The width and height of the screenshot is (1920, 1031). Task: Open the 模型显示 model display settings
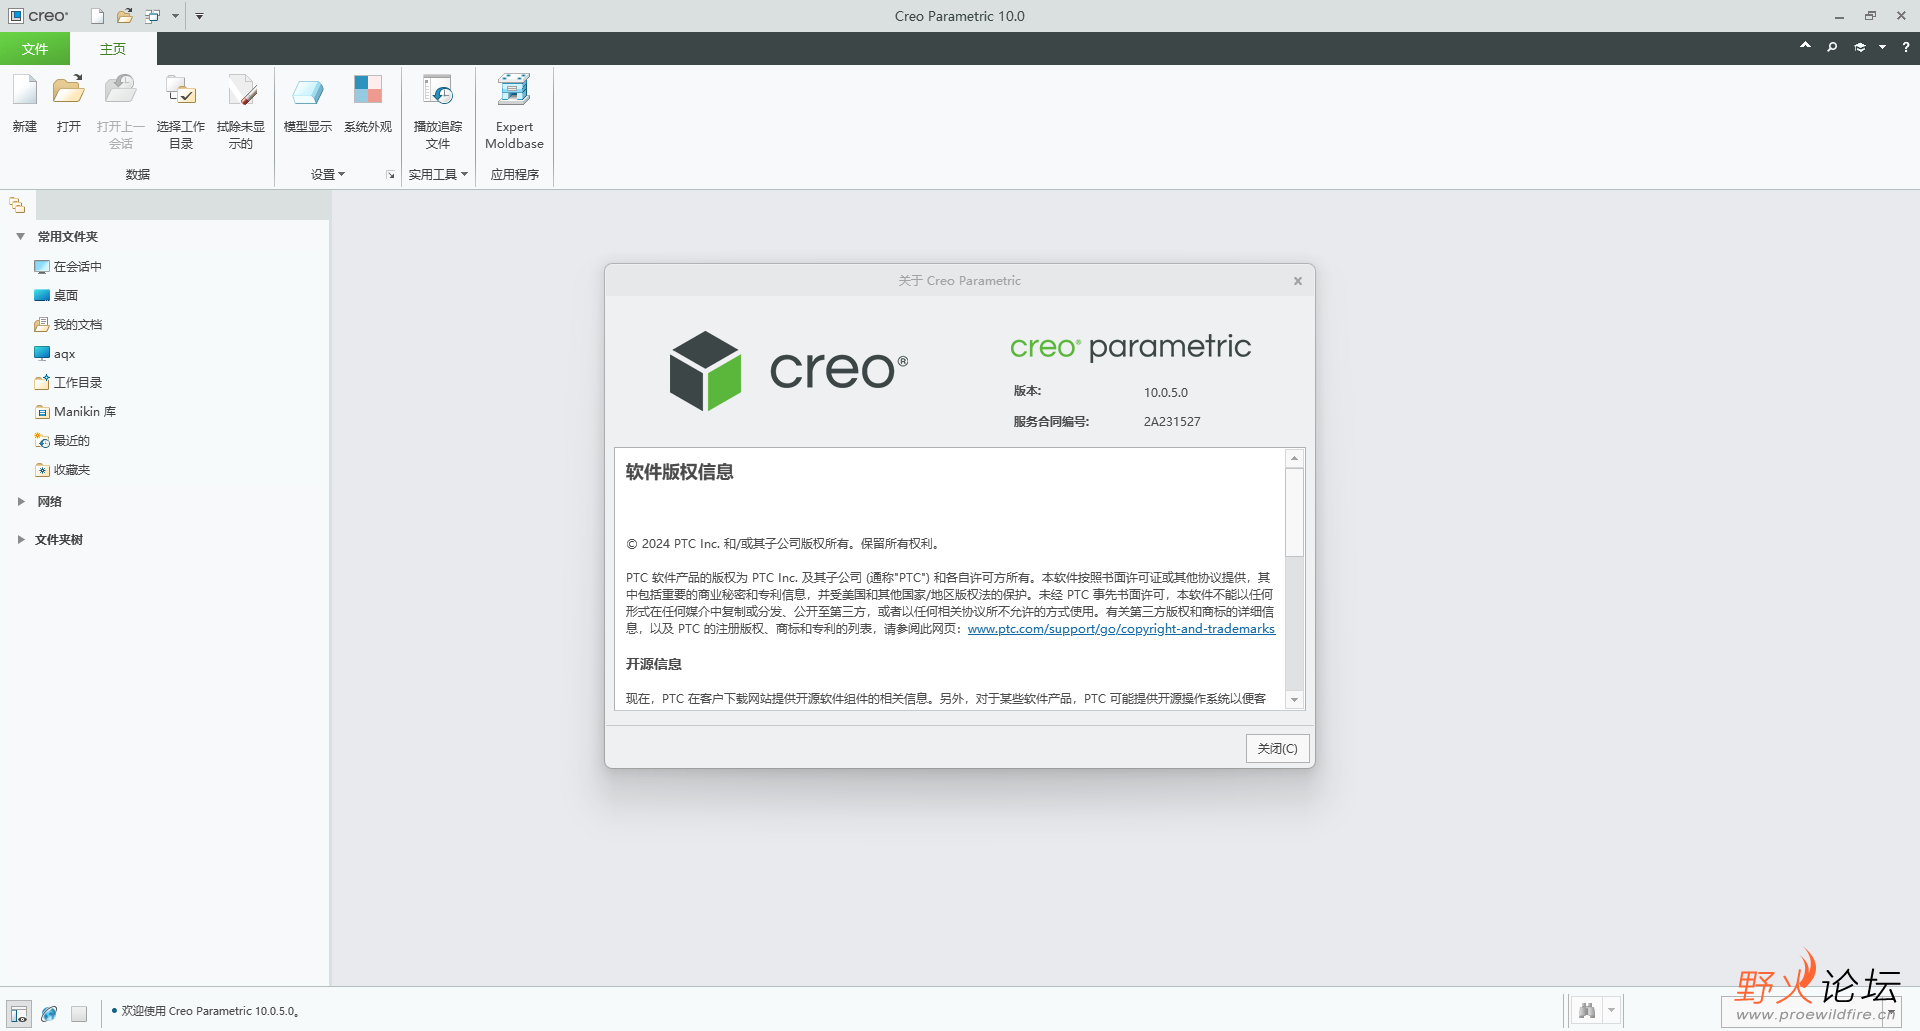click(308, 91)
